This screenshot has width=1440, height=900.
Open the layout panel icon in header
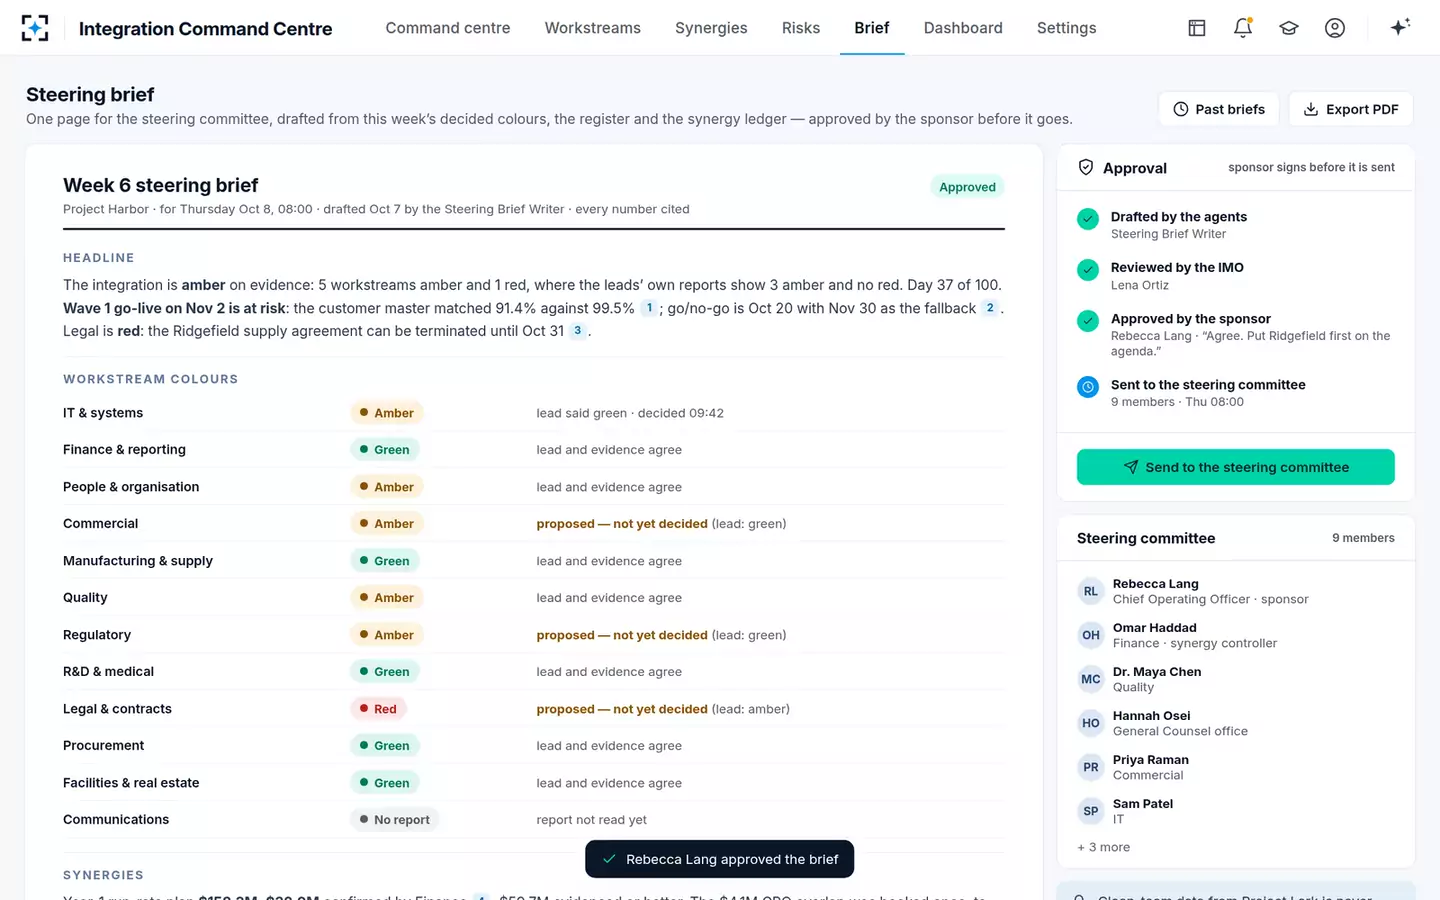tap(1197, 28)
